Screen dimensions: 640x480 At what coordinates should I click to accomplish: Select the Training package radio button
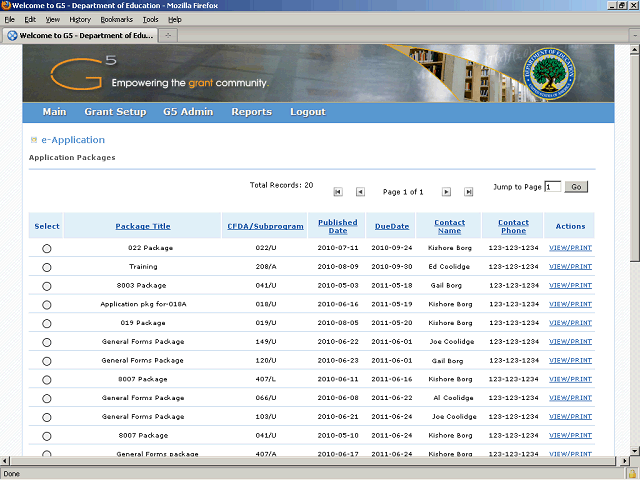47,267
